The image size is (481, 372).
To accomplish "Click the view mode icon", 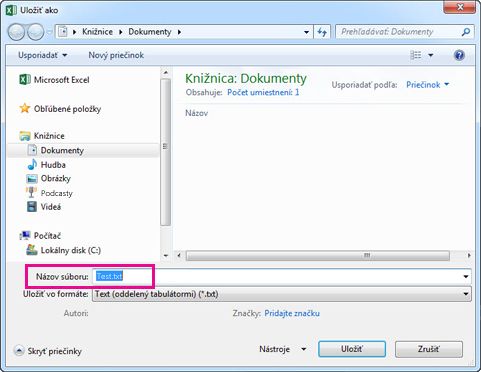I will coord(416,55).
